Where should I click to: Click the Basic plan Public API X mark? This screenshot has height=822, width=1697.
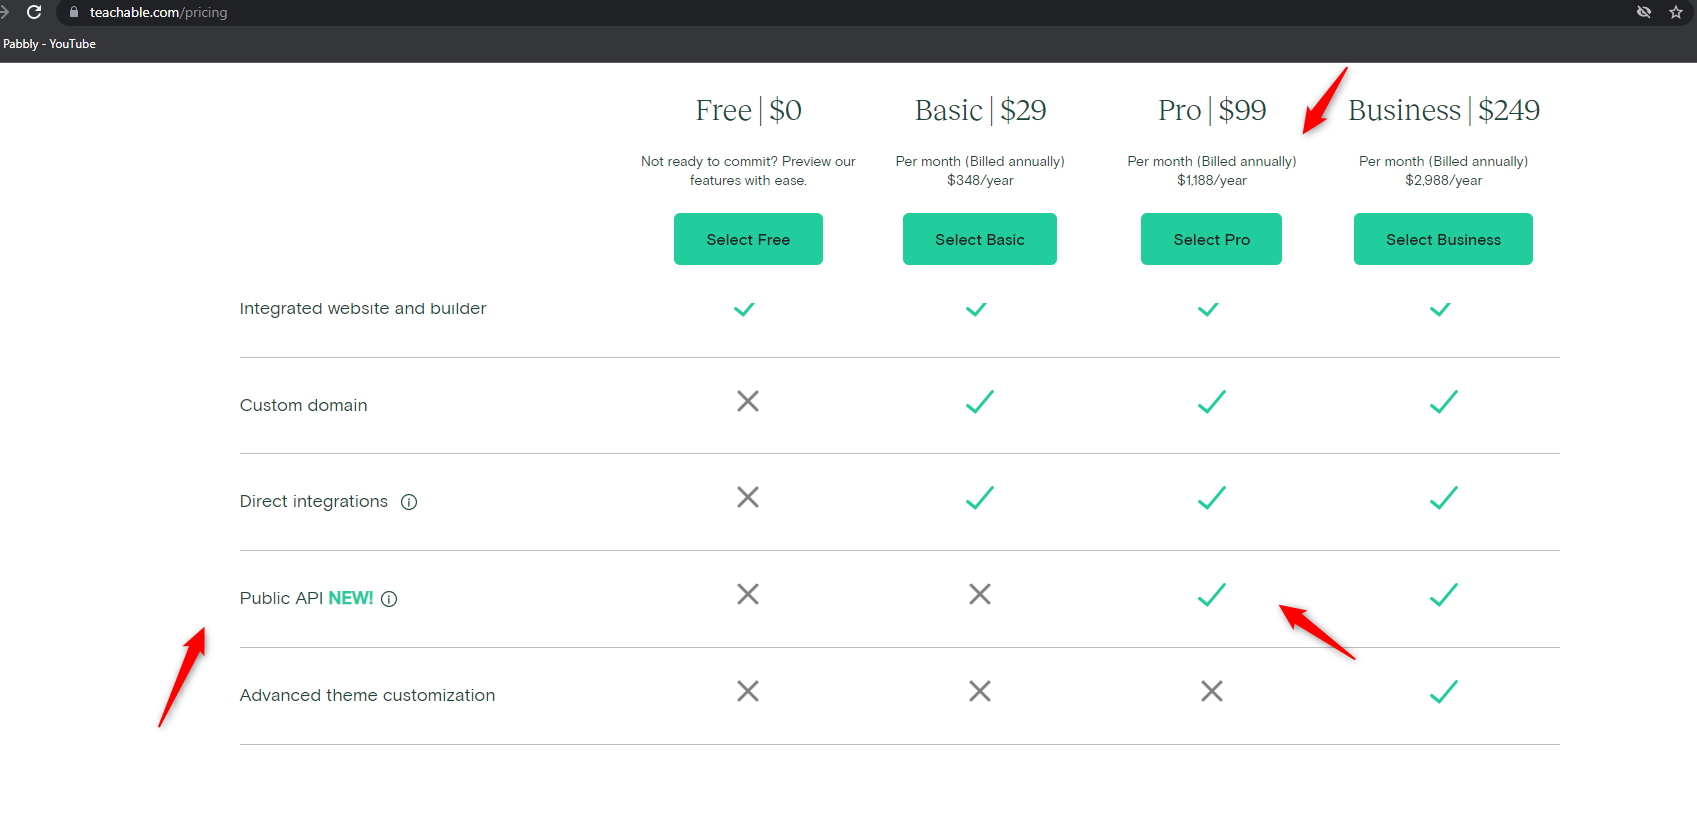pyautogui.click(x=980, y=594)
